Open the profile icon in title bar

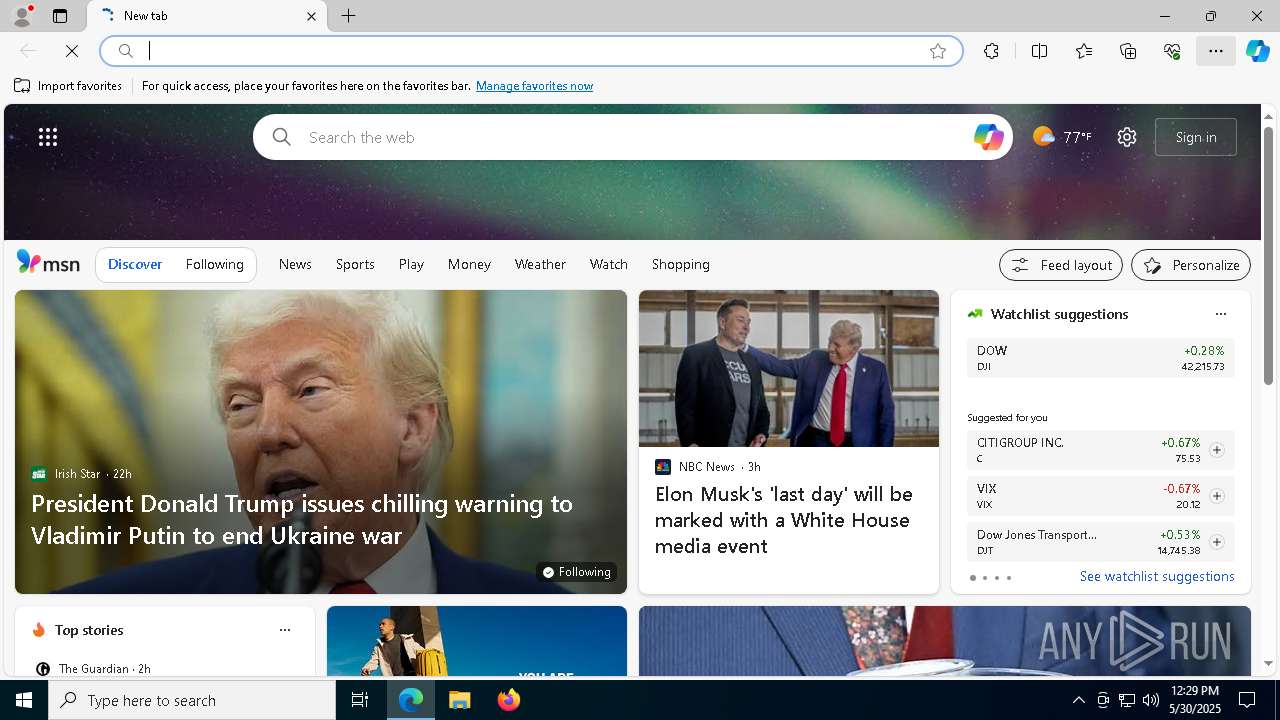(21, 16)
